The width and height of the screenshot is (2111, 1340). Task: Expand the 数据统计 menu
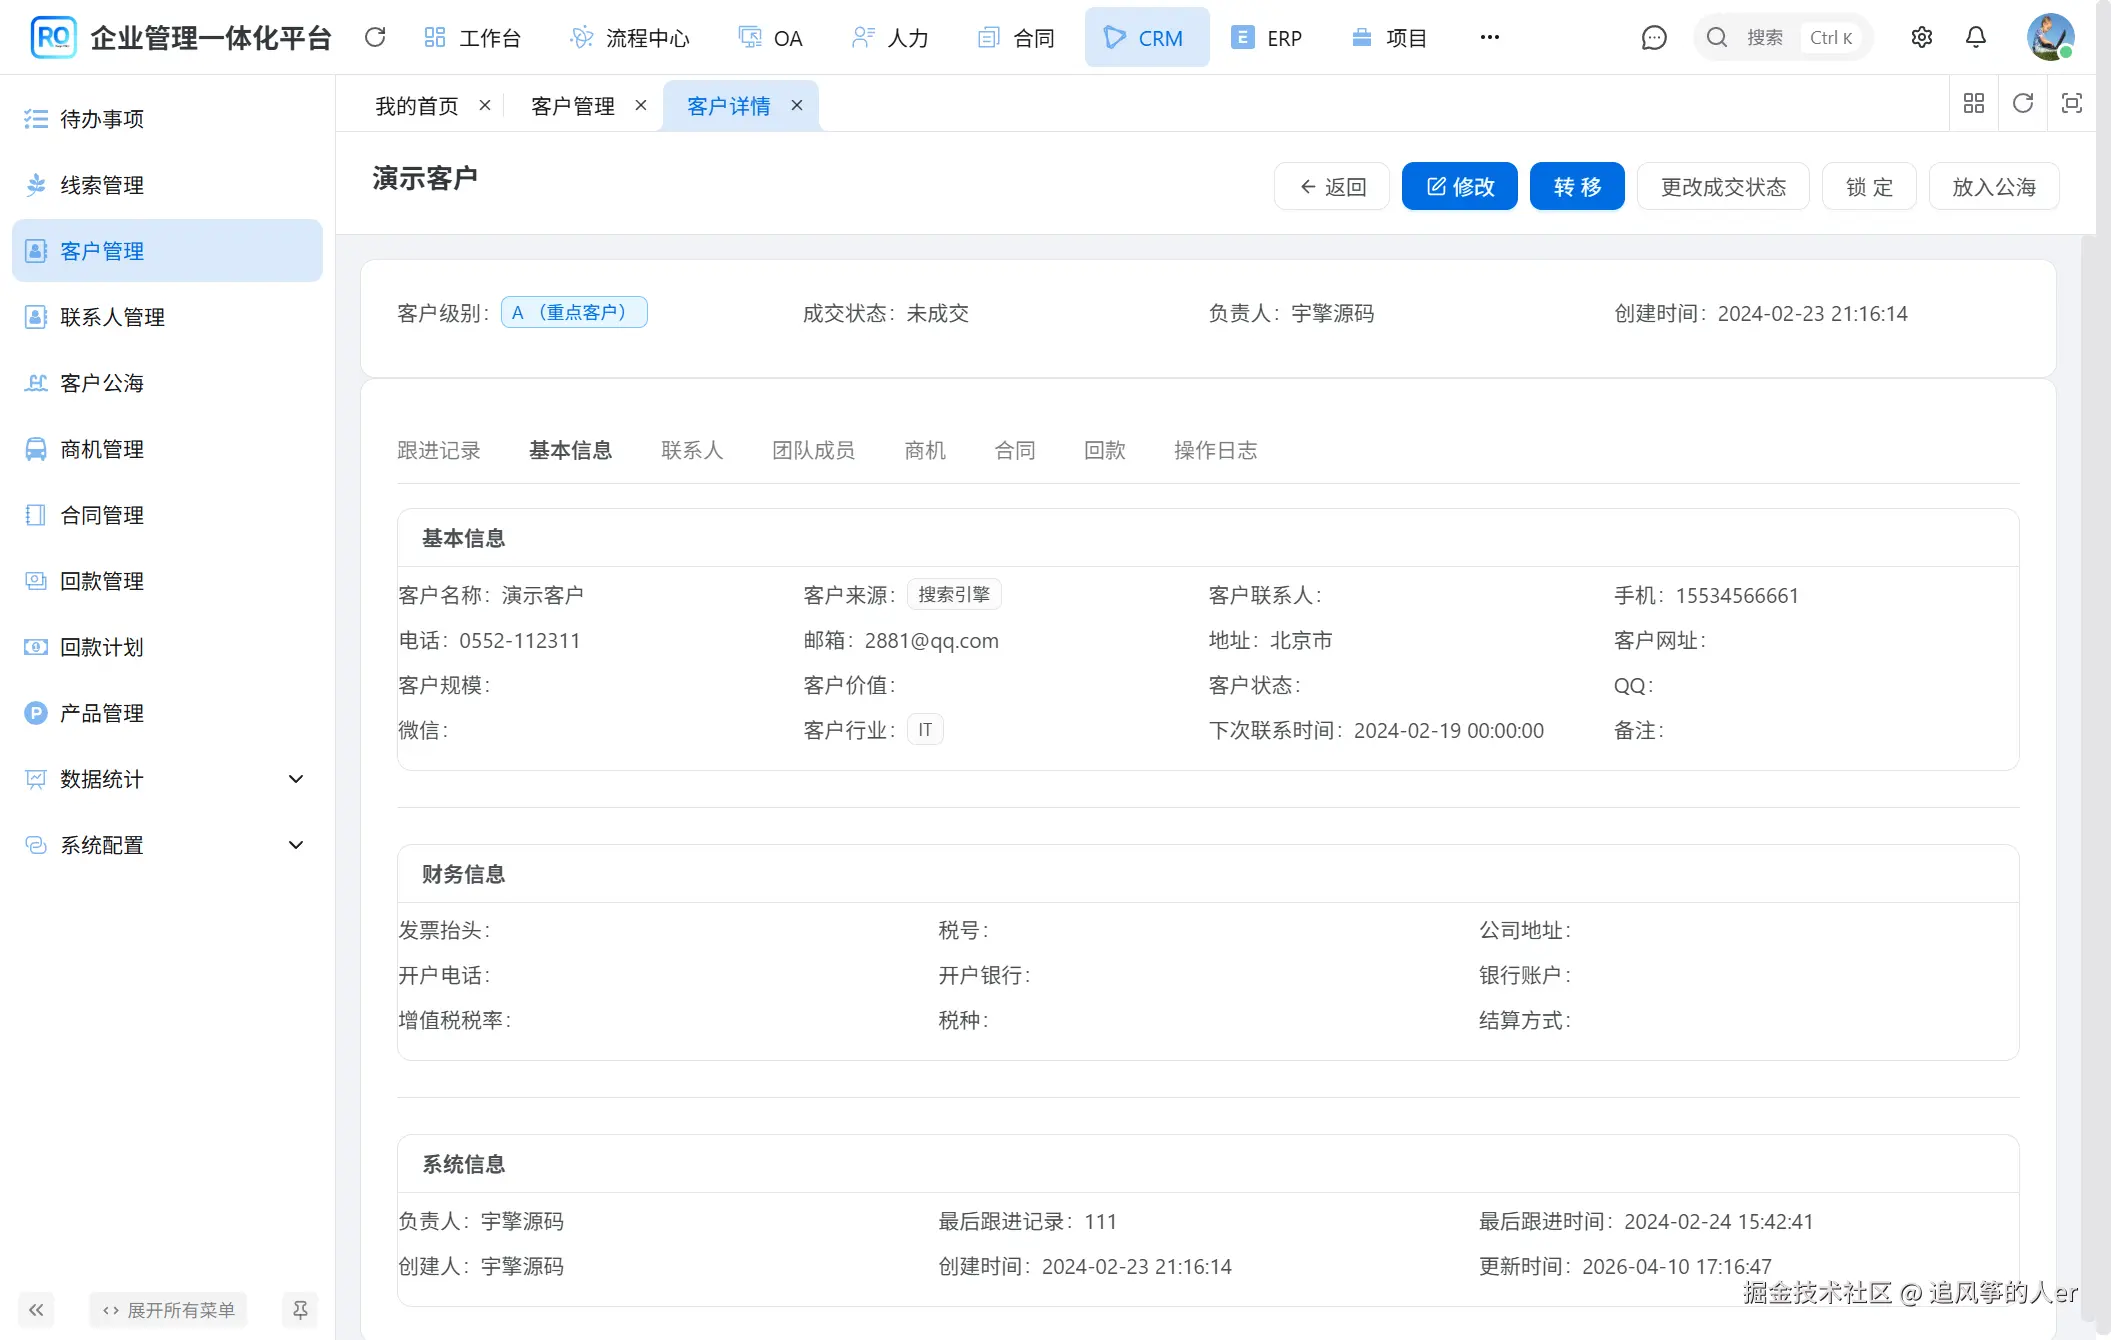click(167, 779)
